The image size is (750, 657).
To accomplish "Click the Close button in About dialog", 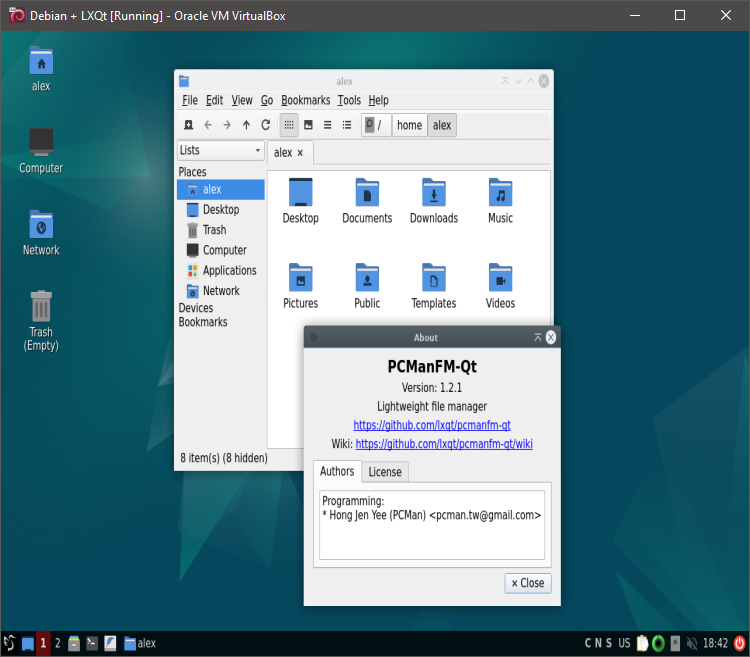I will (528, 583).
